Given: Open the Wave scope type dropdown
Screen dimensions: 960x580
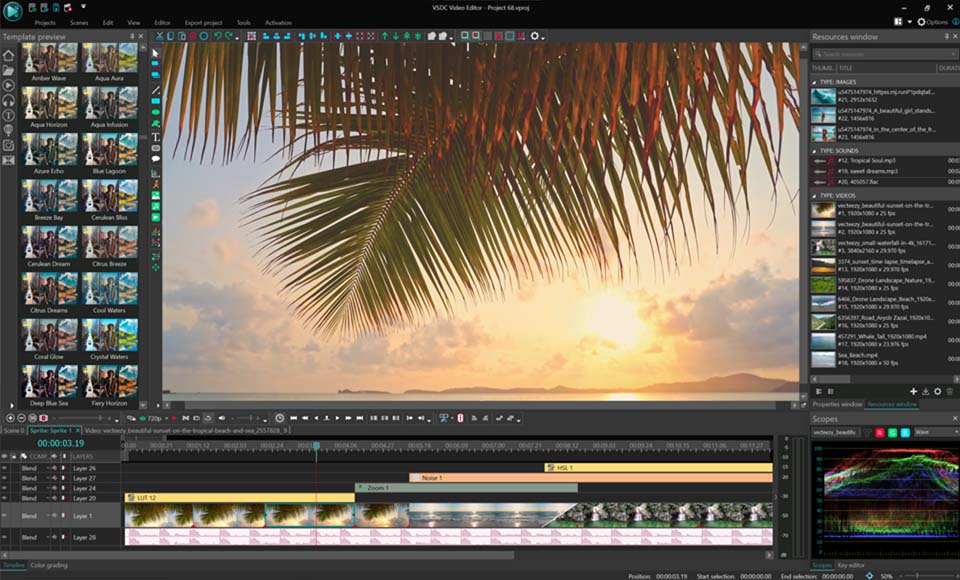Looking at the screenshot, I should click(936, 432).
